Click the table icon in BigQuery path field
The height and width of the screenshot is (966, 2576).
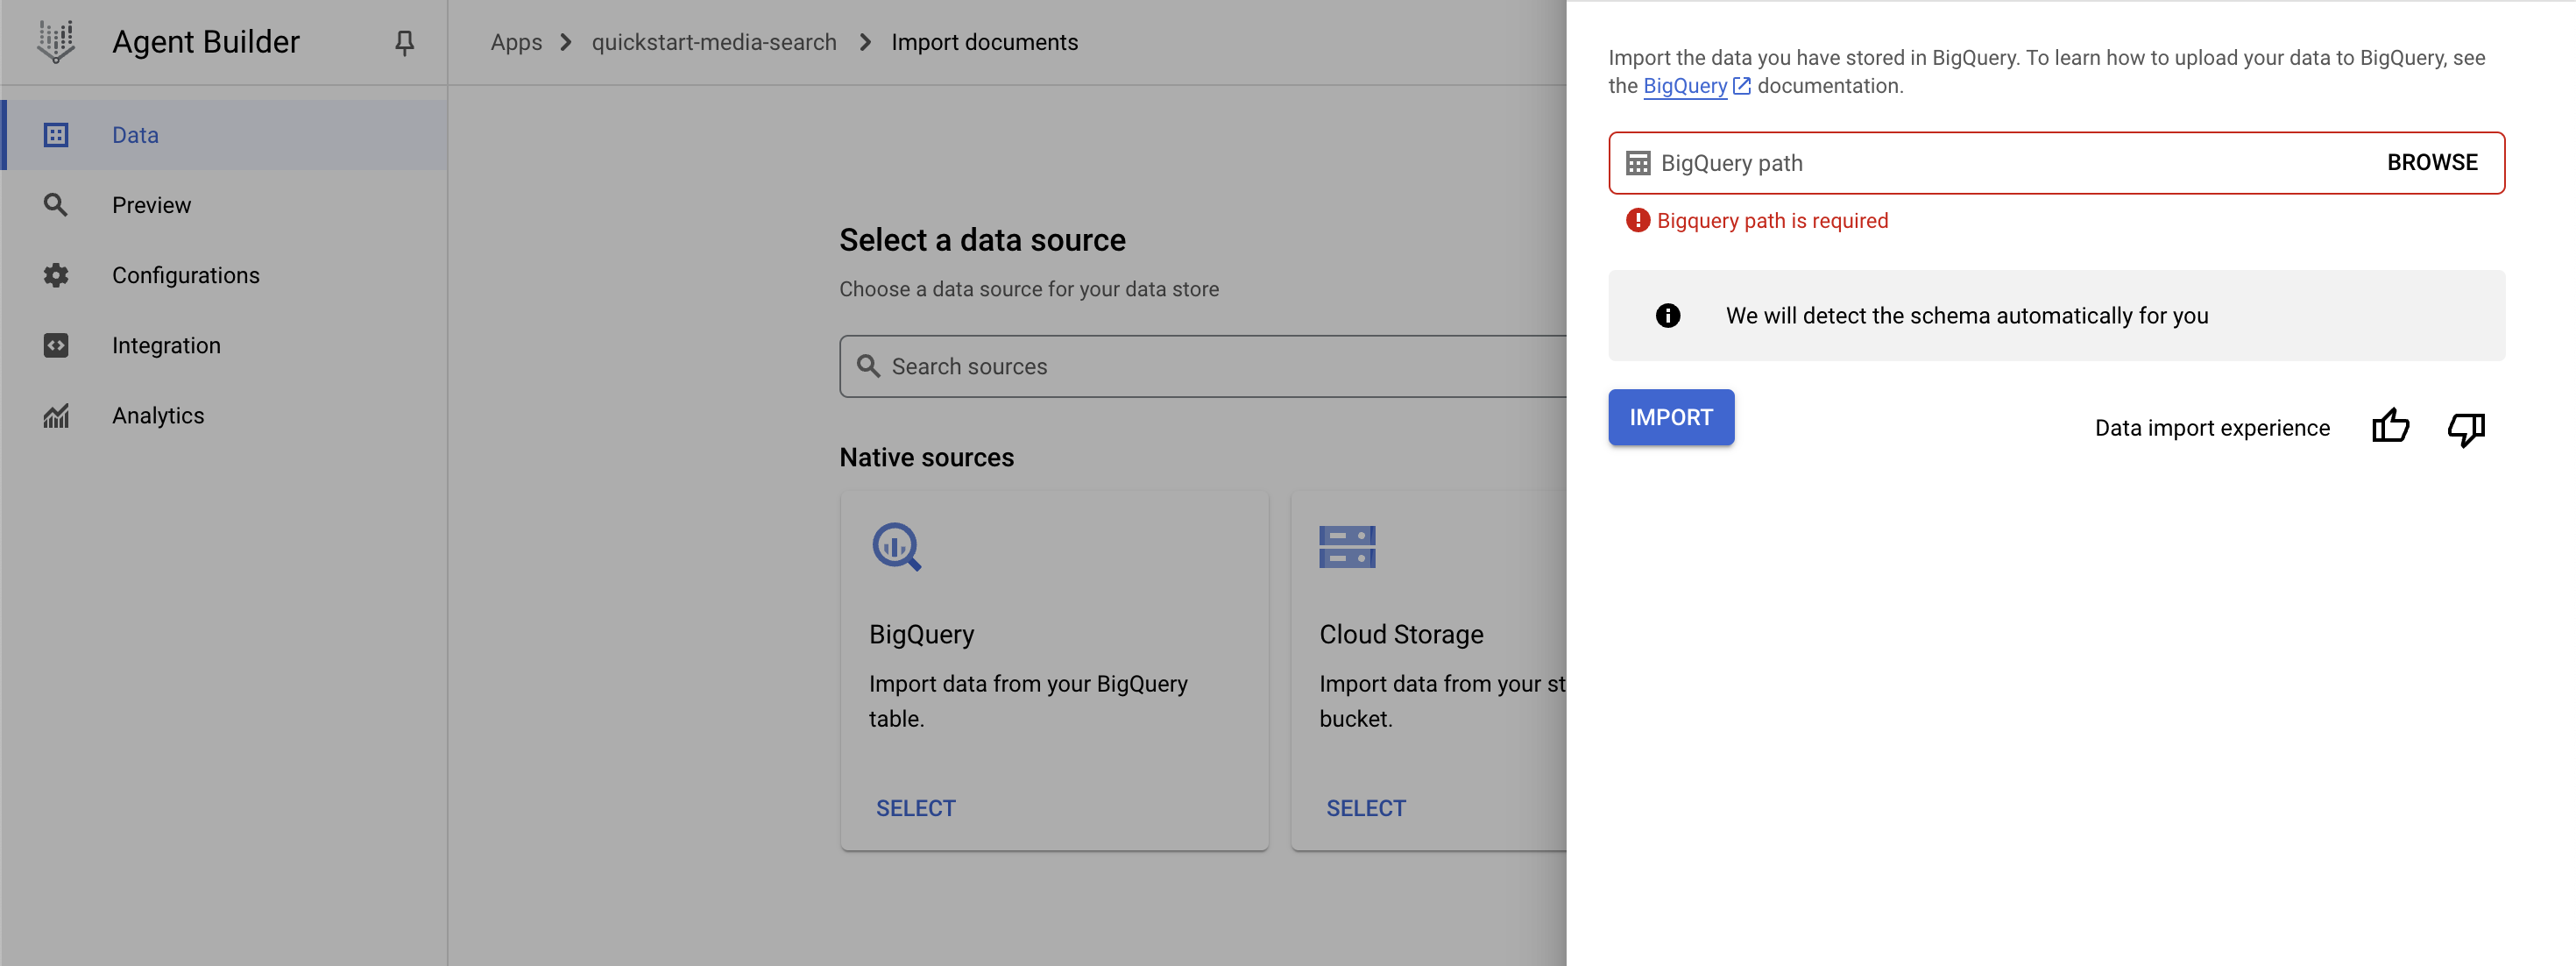click(1638, 163)
